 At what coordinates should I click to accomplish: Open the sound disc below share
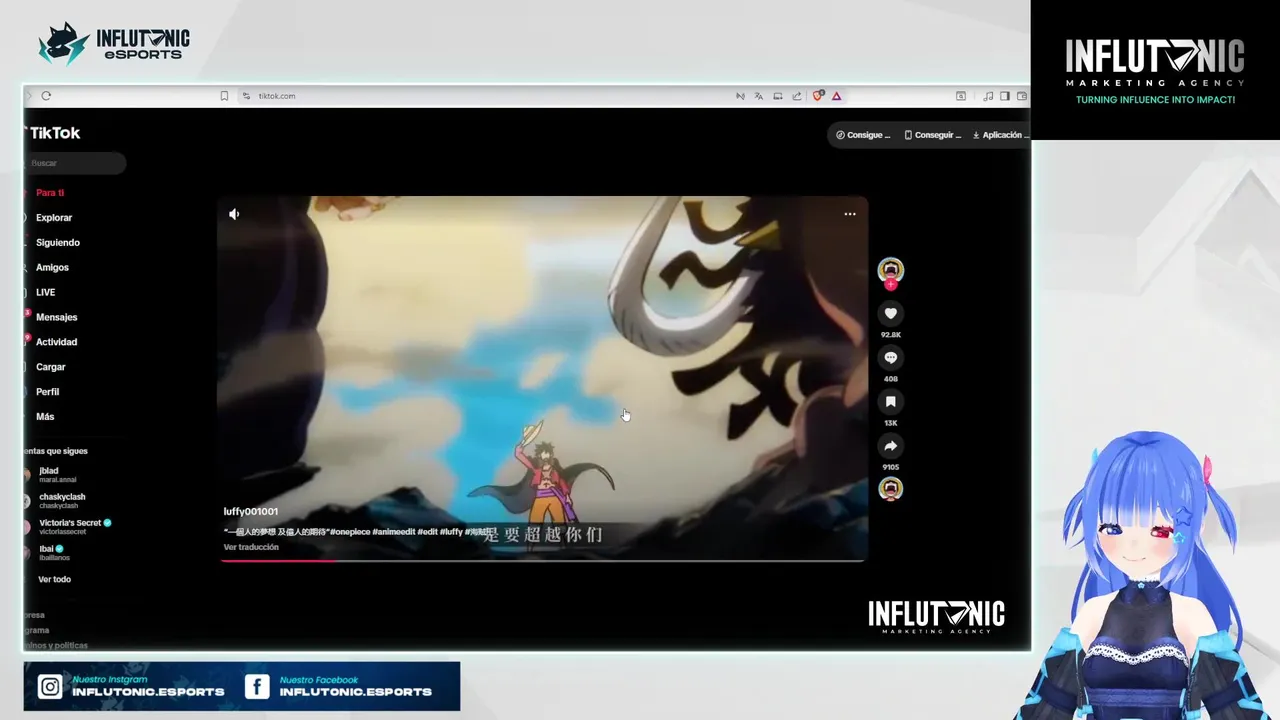point(890,488)
